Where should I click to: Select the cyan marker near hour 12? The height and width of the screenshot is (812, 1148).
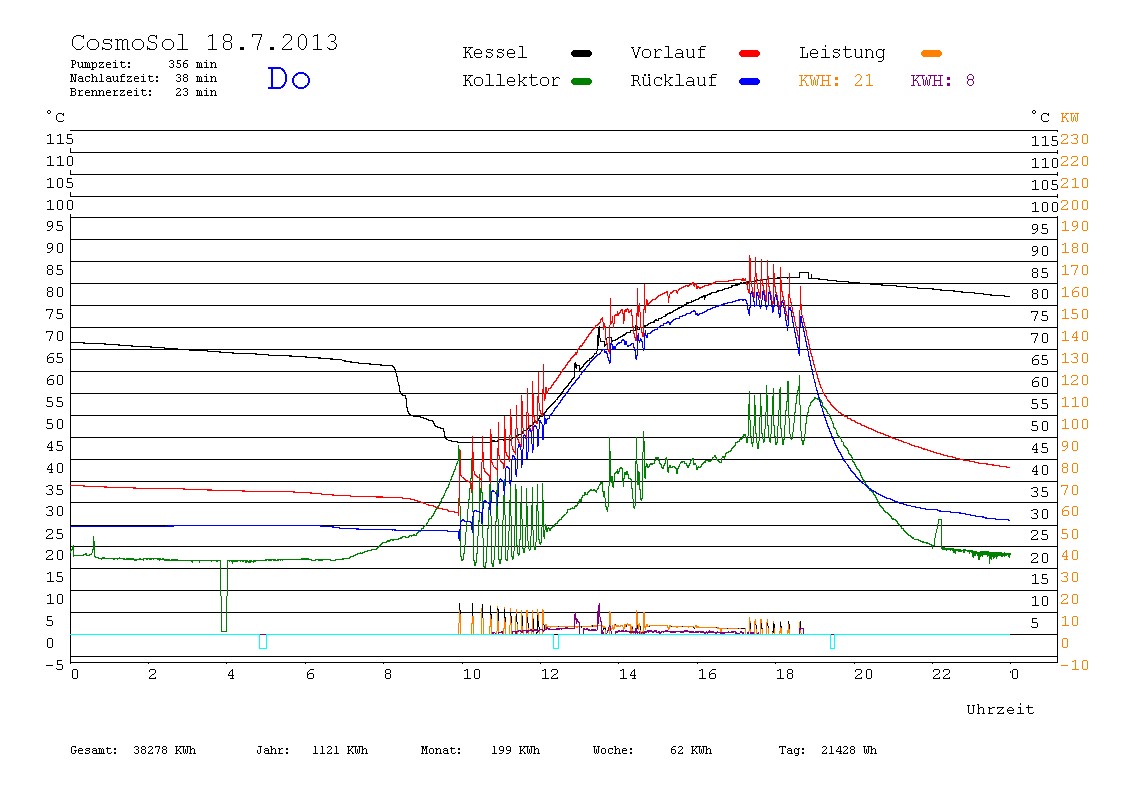556,641
